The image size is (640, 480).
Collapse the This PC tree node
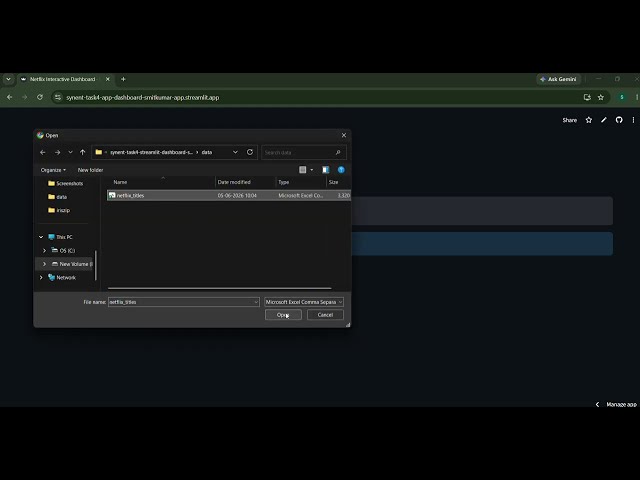[41, 237]
